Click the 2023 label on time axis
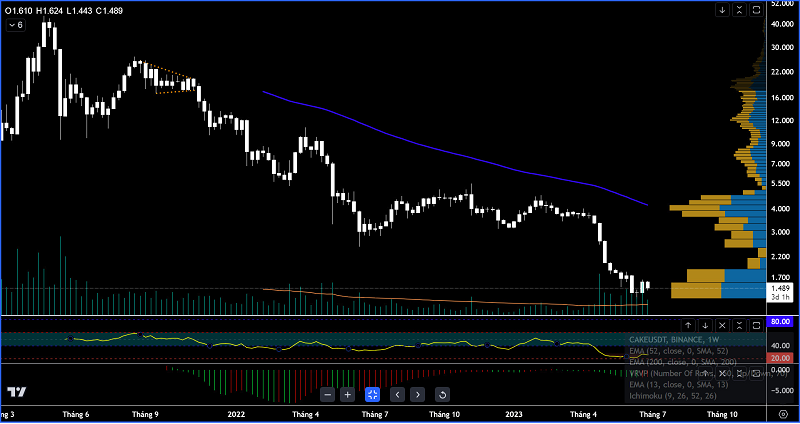 [514, 412]
